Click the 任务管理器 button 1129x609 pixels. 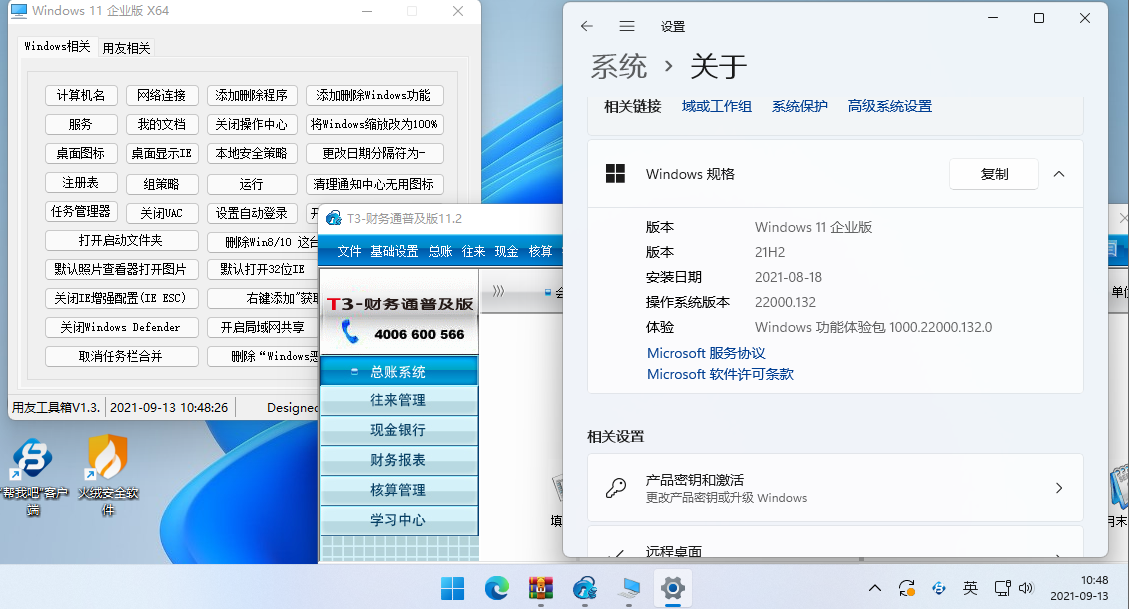[81, 212]
